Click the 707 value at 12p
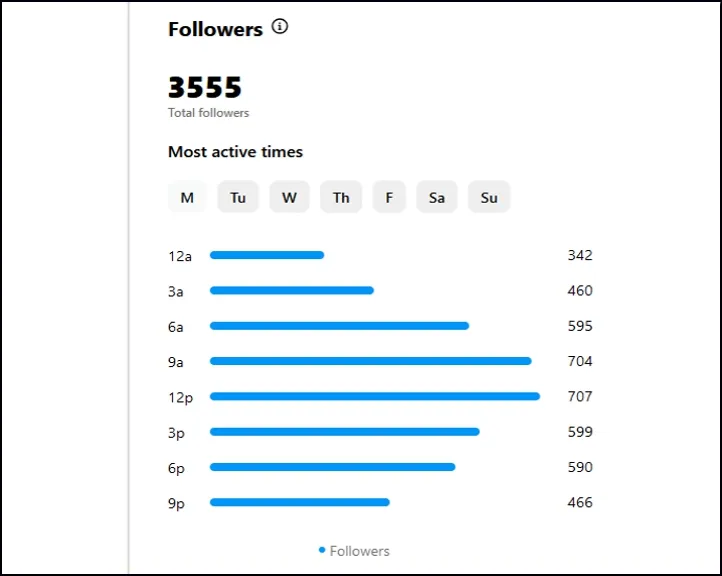722x576 pixels. point(580,397)
